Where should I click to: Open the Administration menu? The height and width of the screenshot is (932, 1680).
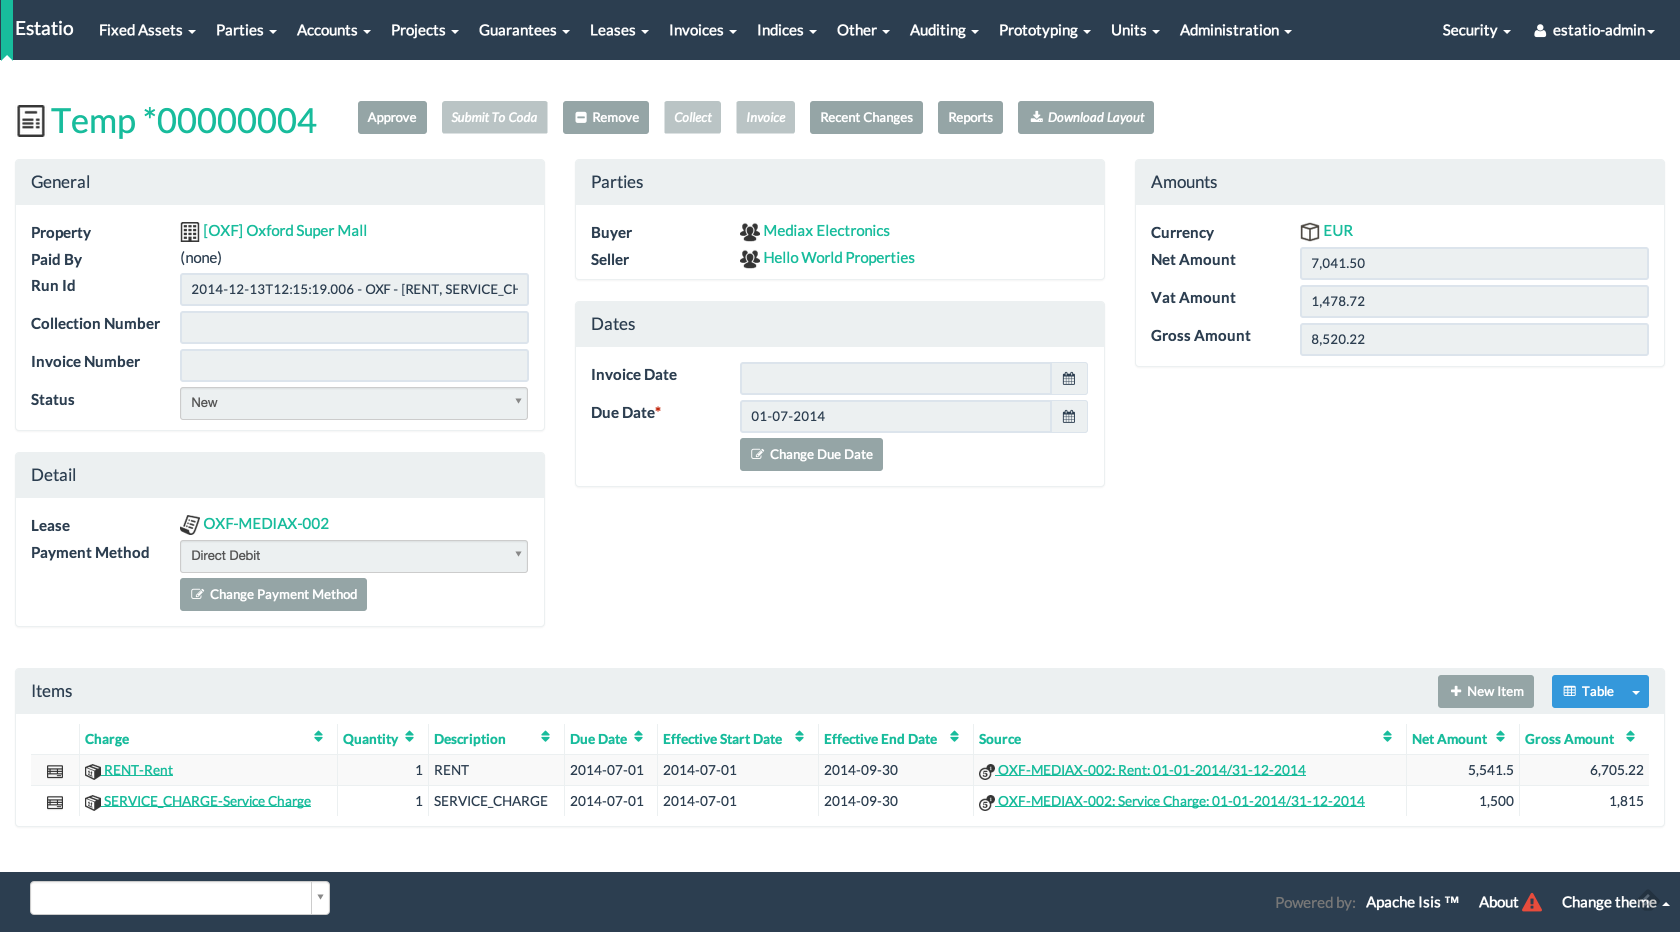tap(1235, 30)
